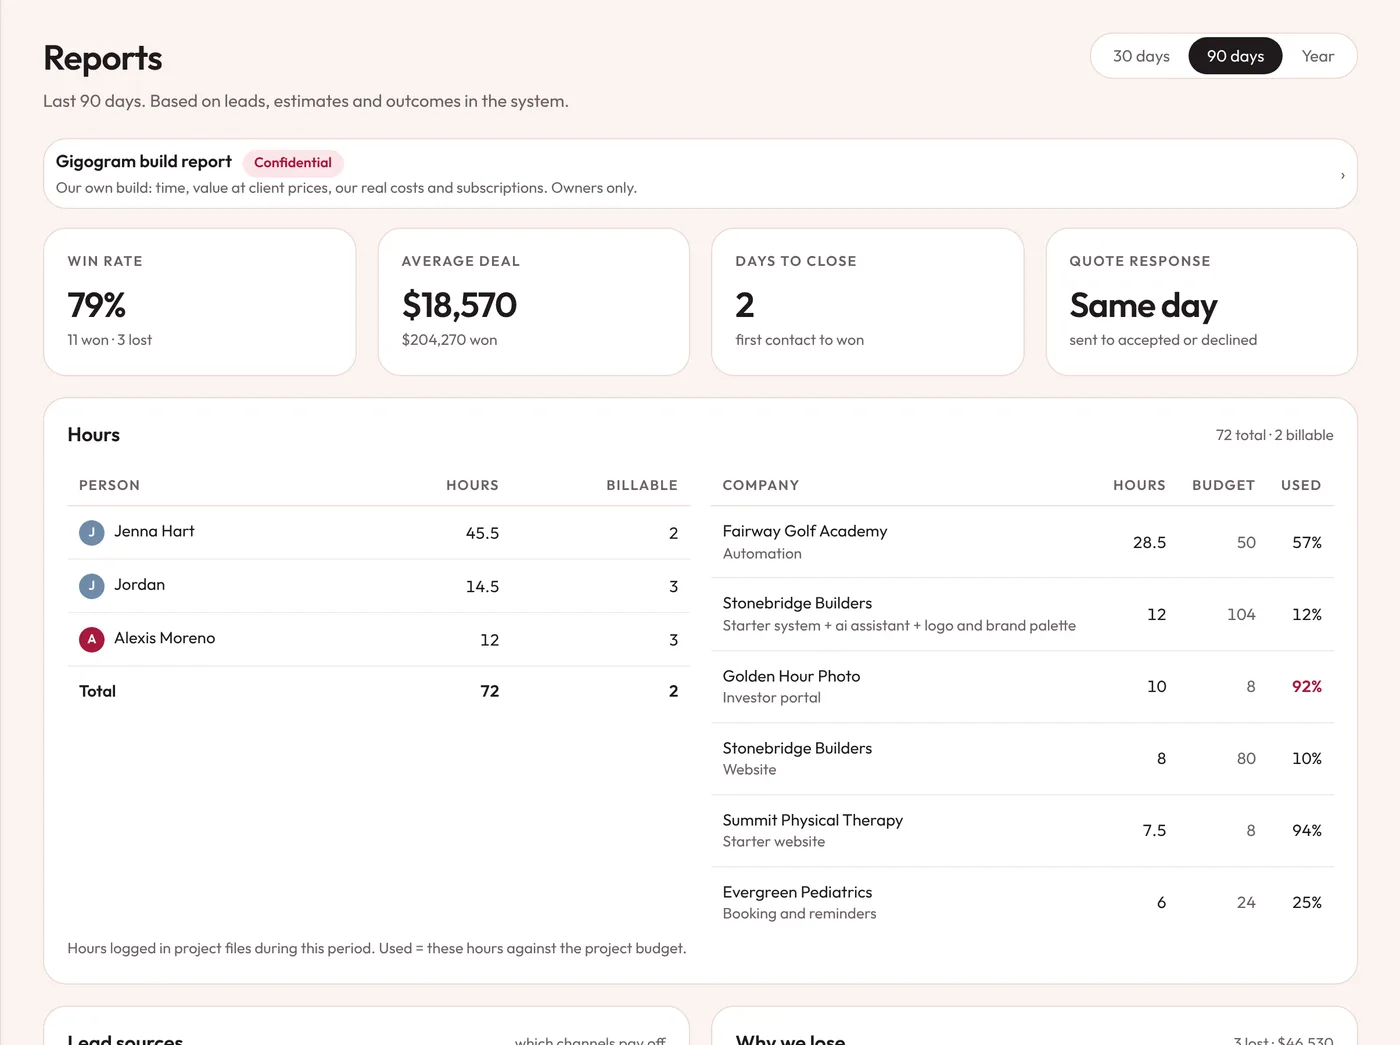Click the Company column header

[x=760, y=485]
